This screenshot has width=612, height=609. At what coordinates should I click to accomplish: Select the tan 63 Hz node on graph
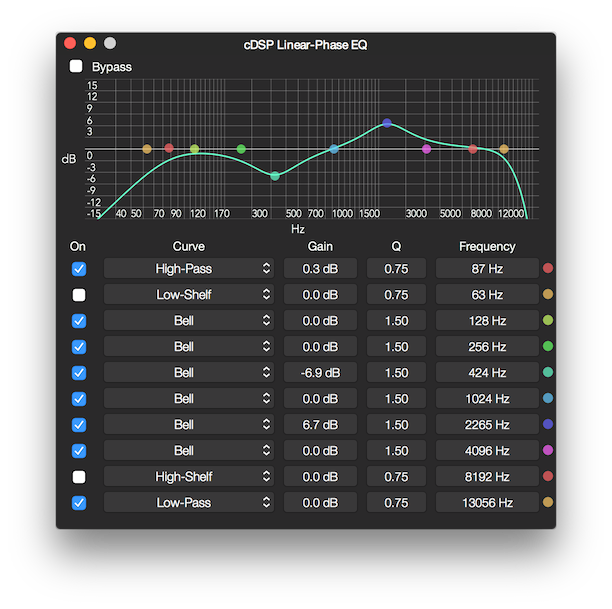147,149
